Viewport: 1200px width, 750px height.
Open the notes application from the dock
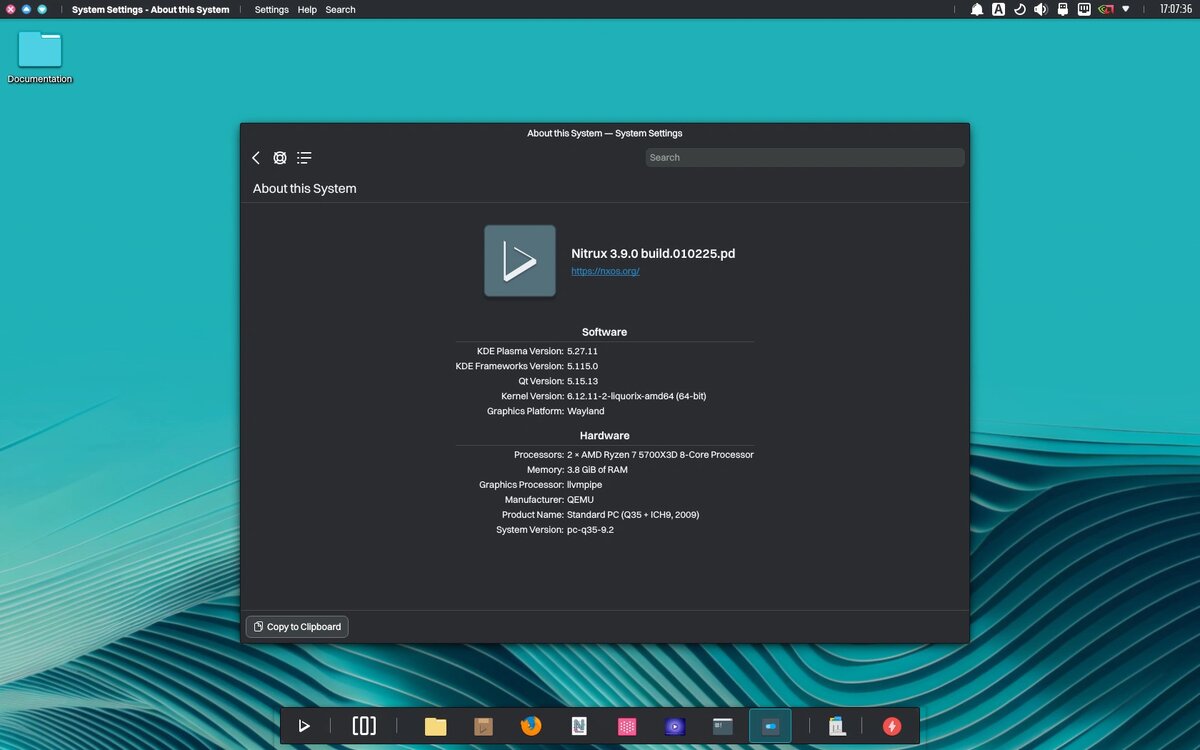coord(579,725)
